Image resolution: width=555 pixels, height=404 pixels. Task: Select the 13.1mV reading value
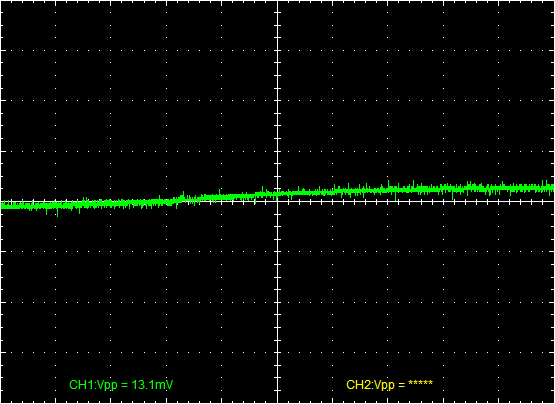[152, 385]
